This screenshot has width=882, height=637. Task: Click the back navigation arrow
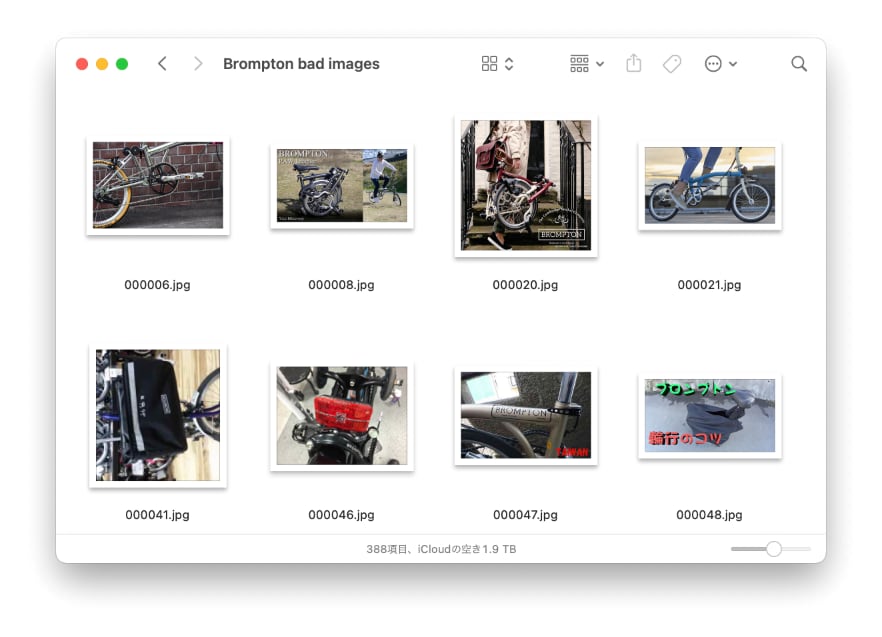click(x=162, y=64)
